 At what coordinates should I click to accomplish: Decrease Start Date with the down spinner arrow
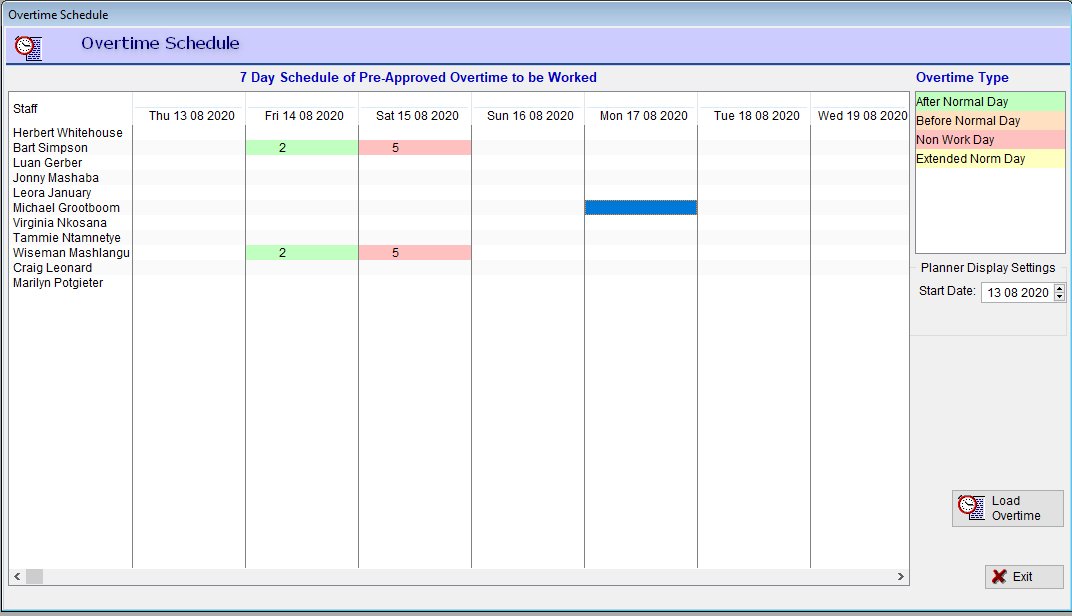point(1059,297)
